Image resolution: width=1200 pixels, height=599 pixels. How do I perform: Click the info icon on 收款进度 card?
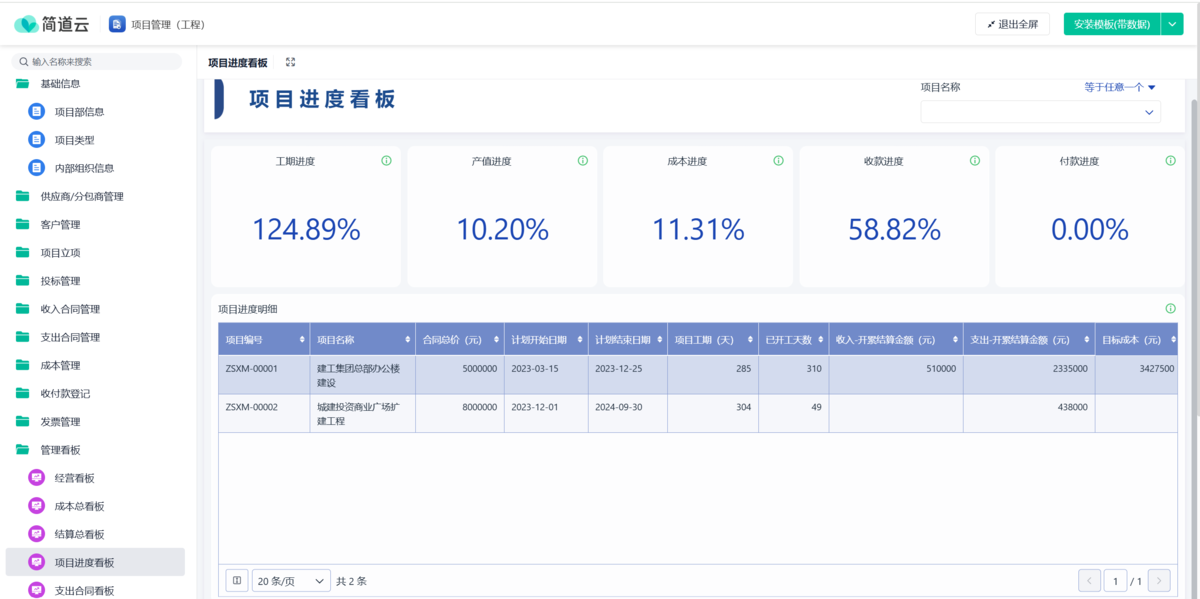point(974,161)
